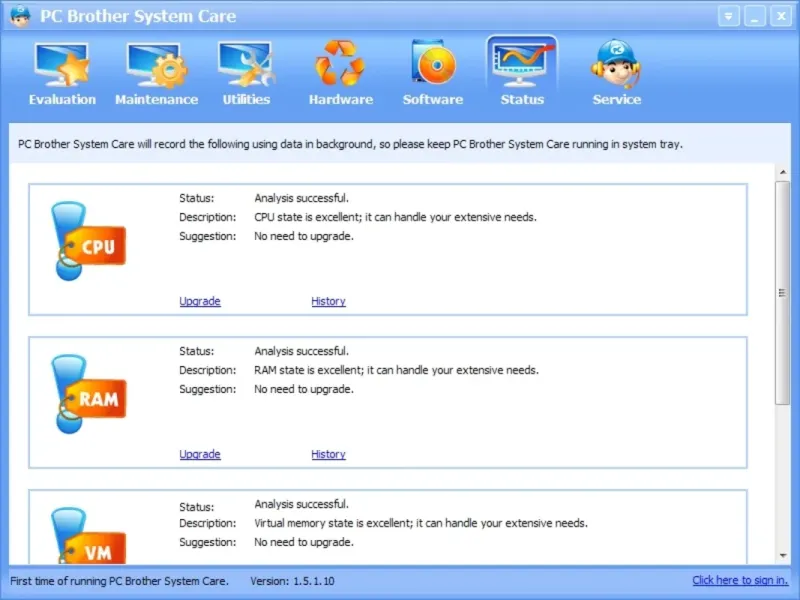Viewport: 800px width, 600px height.
Task: Click the 'Evaluation' tab label text
Action: pos(62,99)
